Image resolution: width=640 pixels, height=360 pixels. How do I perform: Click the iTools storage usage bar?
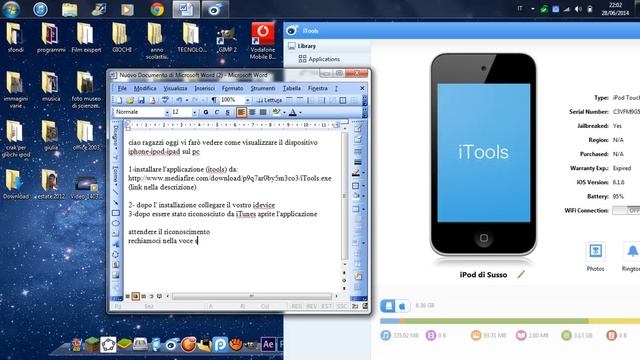click(x=510, y=321)
